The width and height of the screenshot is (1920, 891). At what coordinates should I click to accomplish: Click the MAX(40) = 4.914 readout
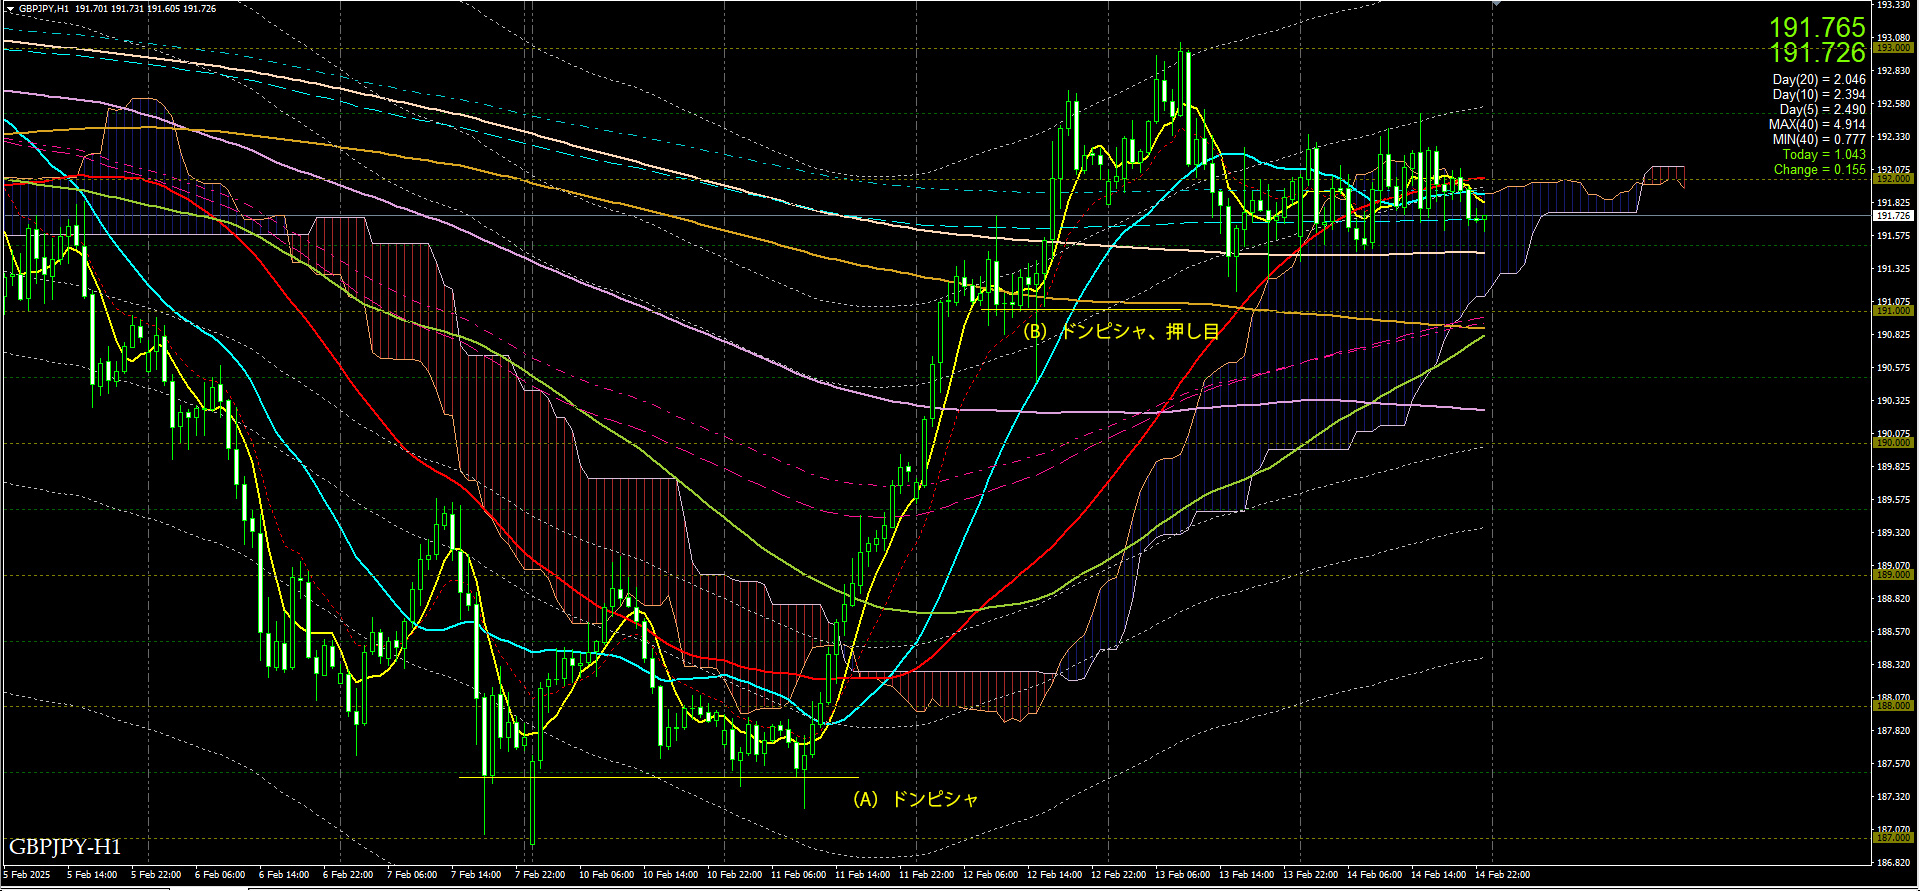[1816, 125]
